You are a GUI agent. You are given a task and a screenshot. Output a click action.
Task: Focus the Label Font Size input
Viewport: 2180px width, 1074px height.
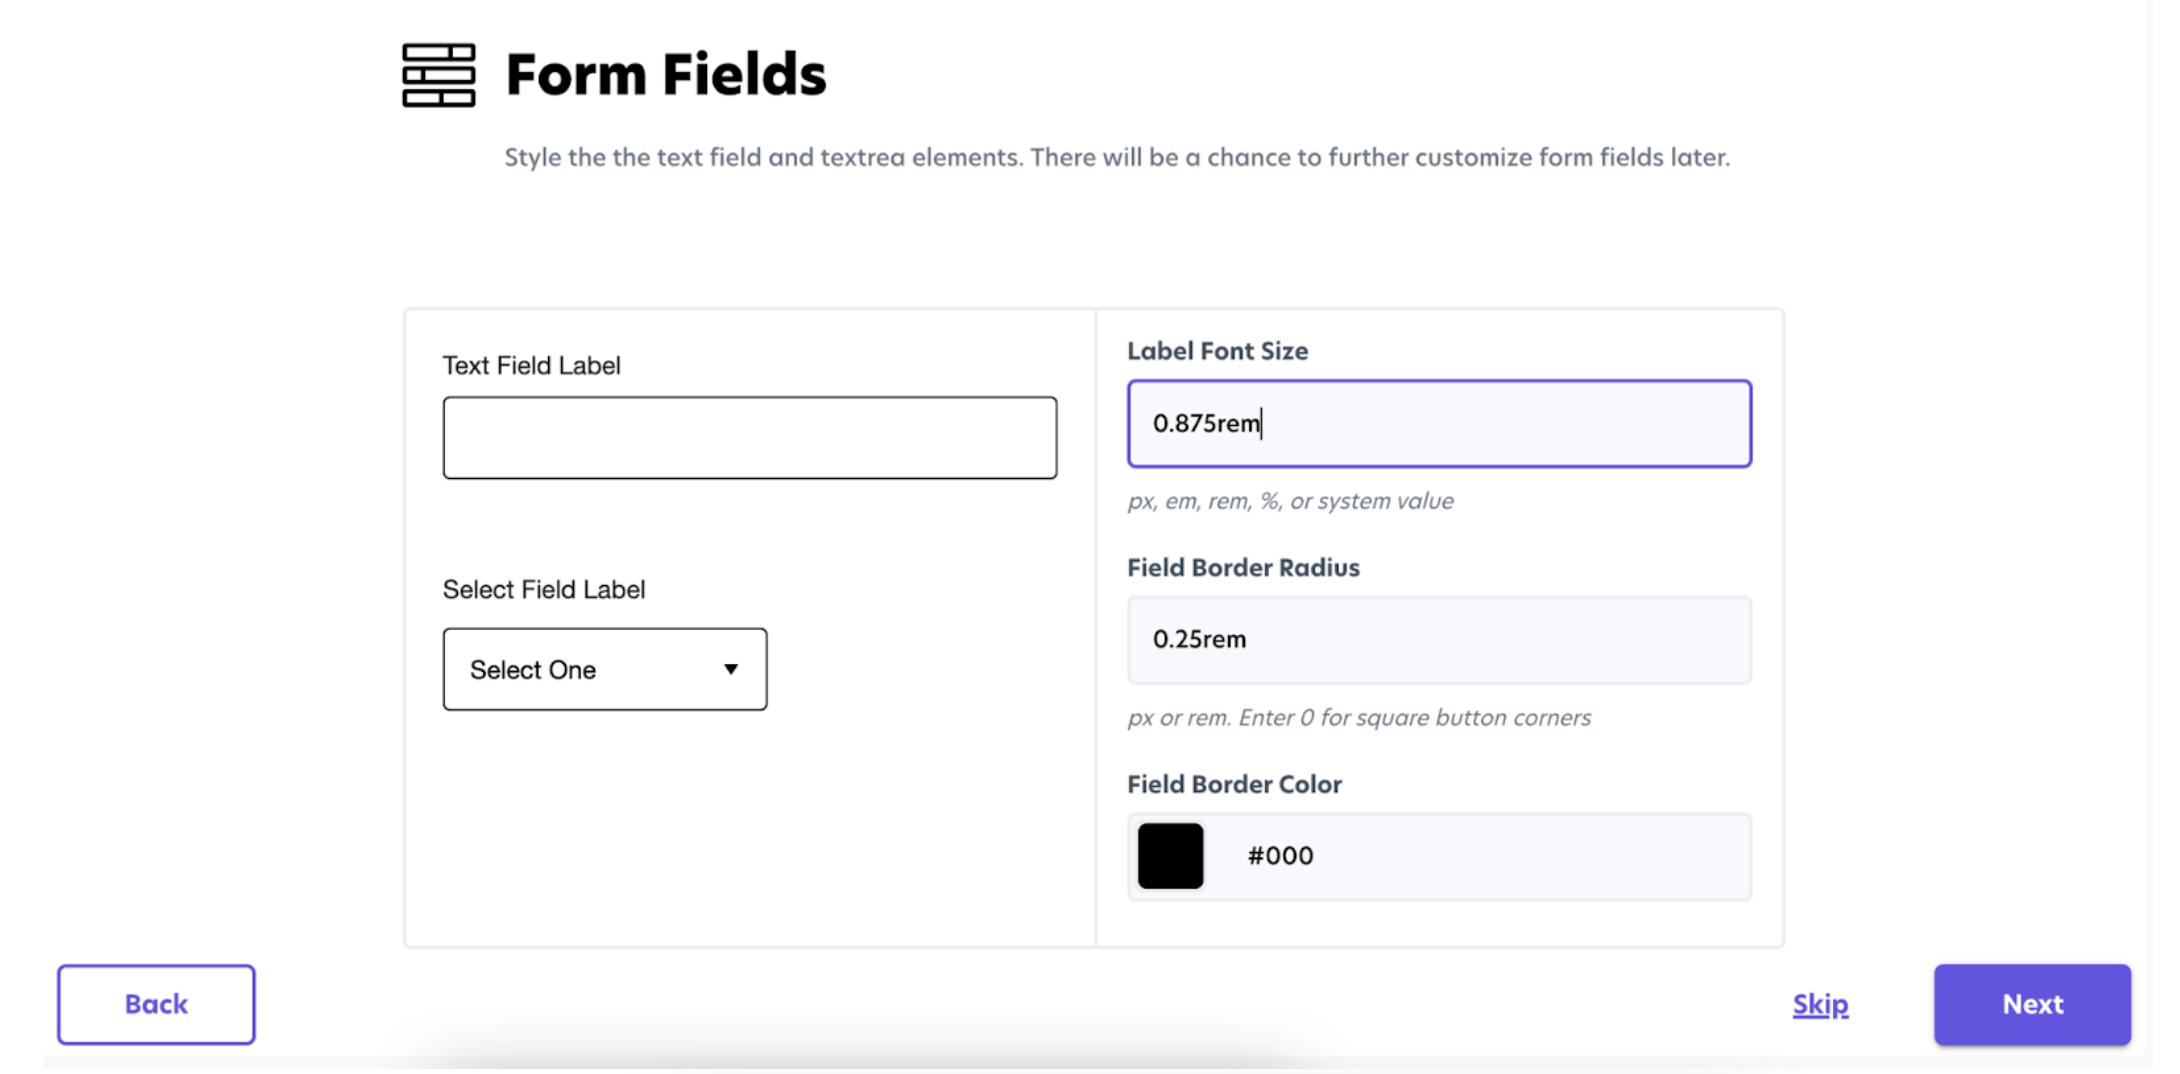click(1438, 423)
